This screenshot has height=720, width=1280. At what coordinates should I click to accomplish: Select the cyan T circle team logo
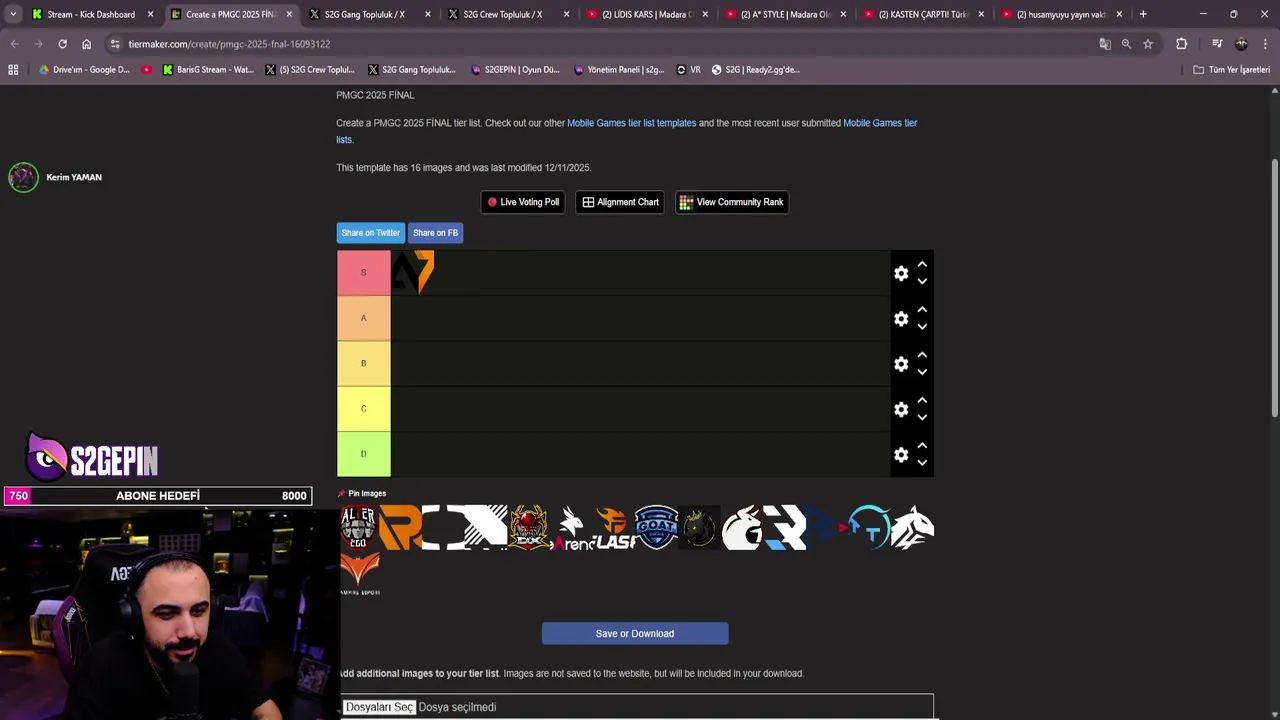coord(869,527)
